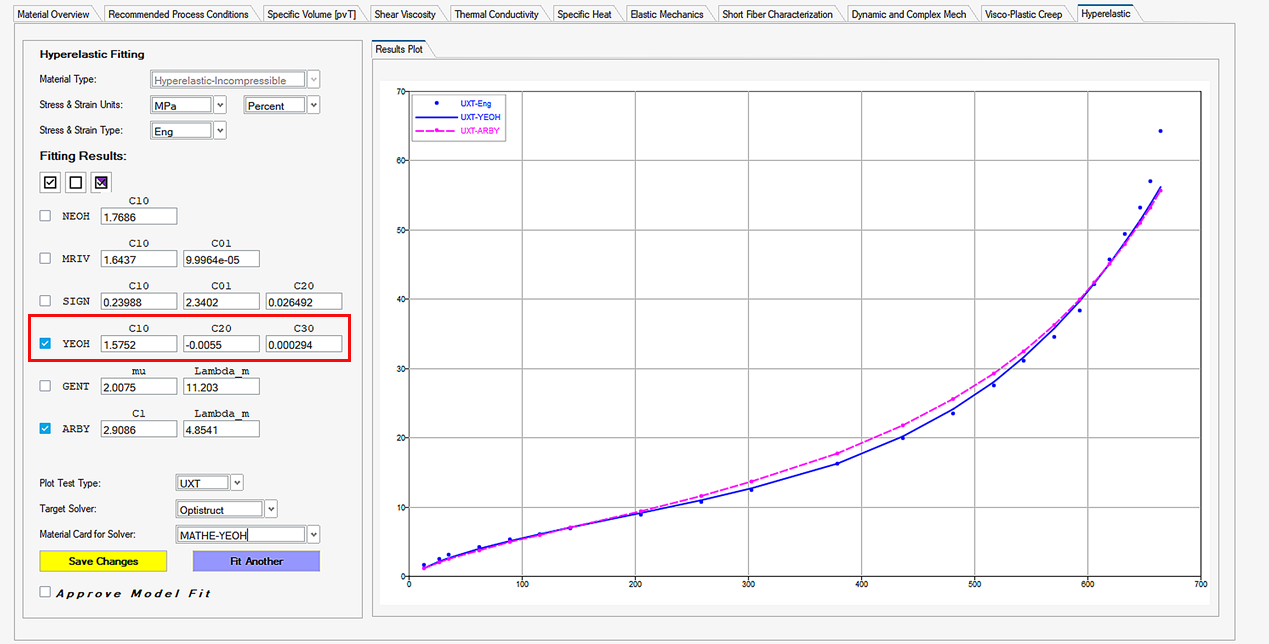Disable the YEOH model checkbox
Viewport: 1269px width, 644px height.
point(44,343)
